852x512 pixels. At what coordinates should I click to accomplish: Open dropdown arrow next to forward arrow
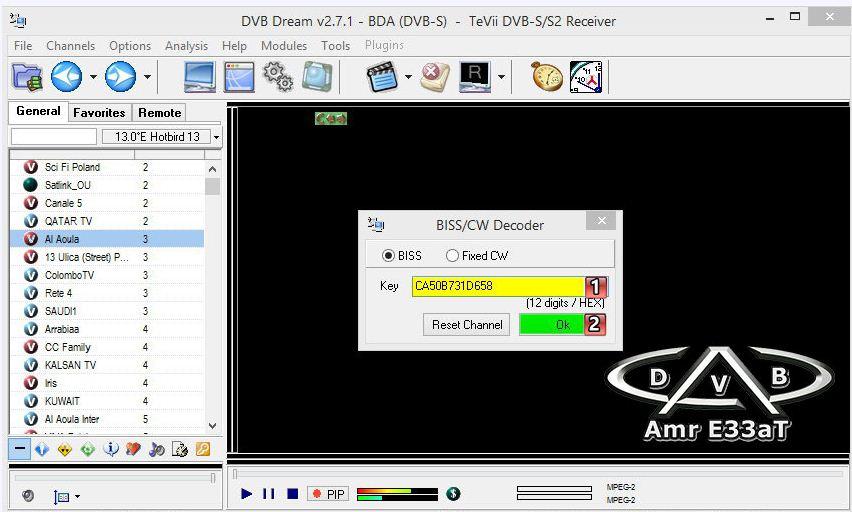pos(147,77)
